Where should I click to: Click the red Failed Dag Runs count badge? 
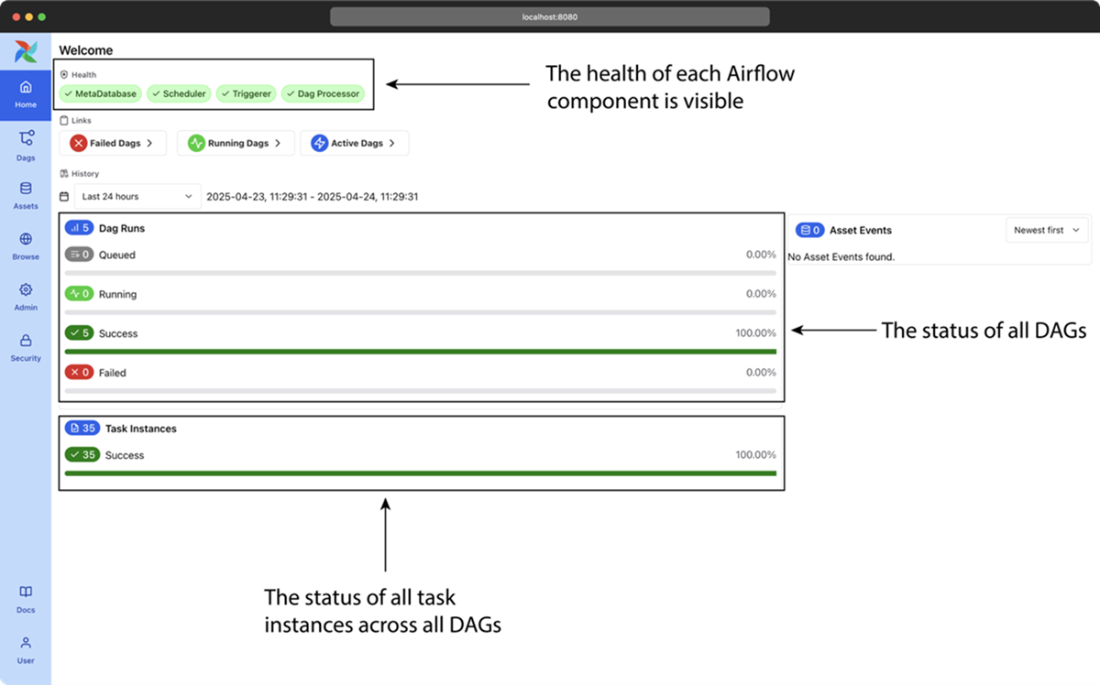point(79,373)
